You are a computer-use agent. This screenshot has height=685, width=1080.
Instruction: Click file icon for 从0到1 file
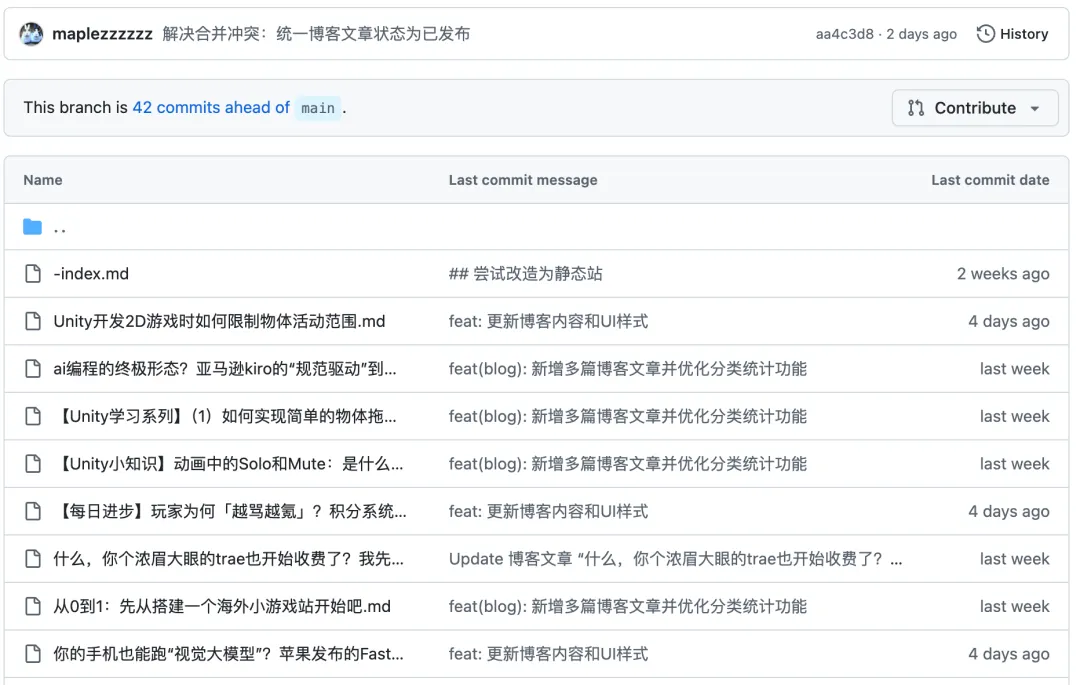32,607
